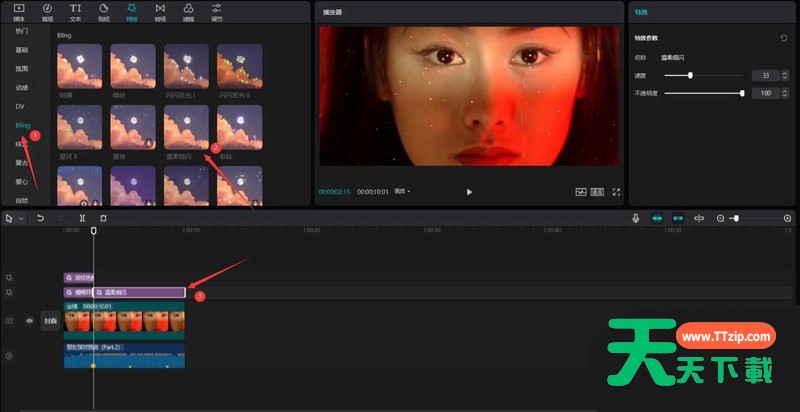Delete selected clip with trash icon

coord(103,217)
